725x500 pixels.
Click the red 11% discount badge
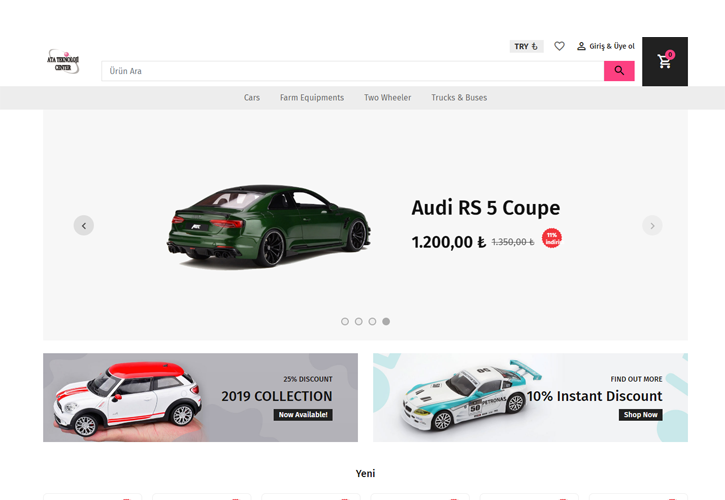point(552,238)
